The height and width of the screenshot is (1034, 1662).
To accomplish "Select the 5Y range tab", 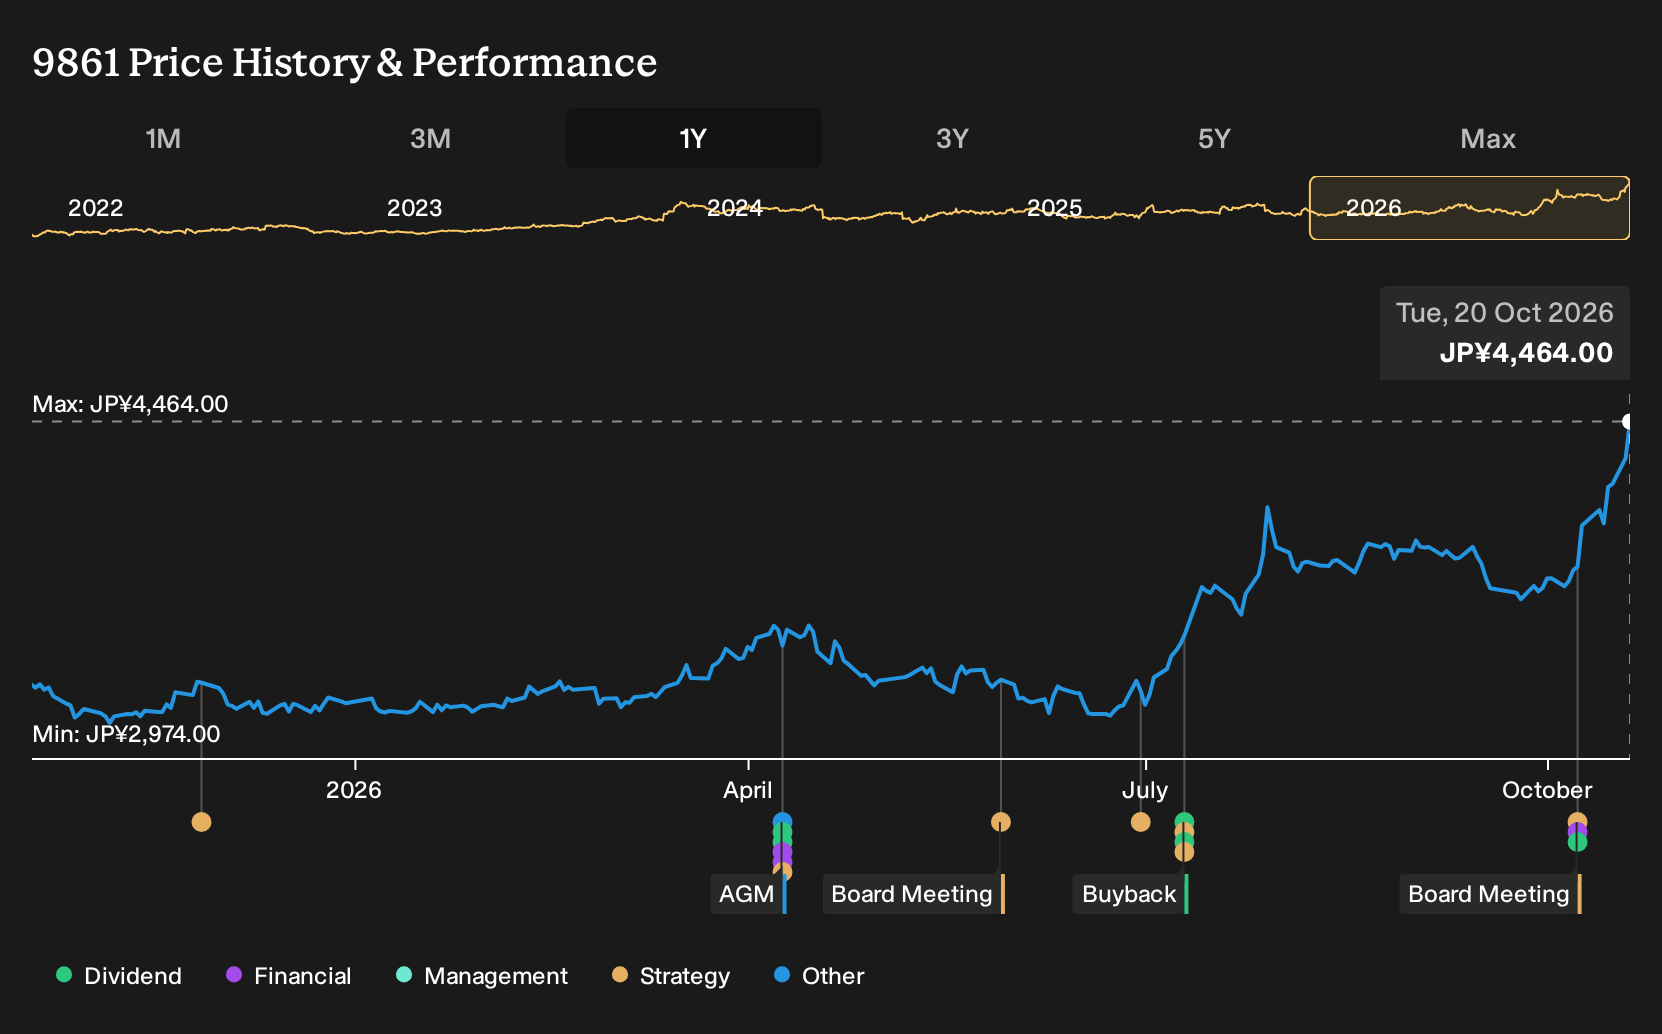I will pyautogui.click(x=1214, y=138).
